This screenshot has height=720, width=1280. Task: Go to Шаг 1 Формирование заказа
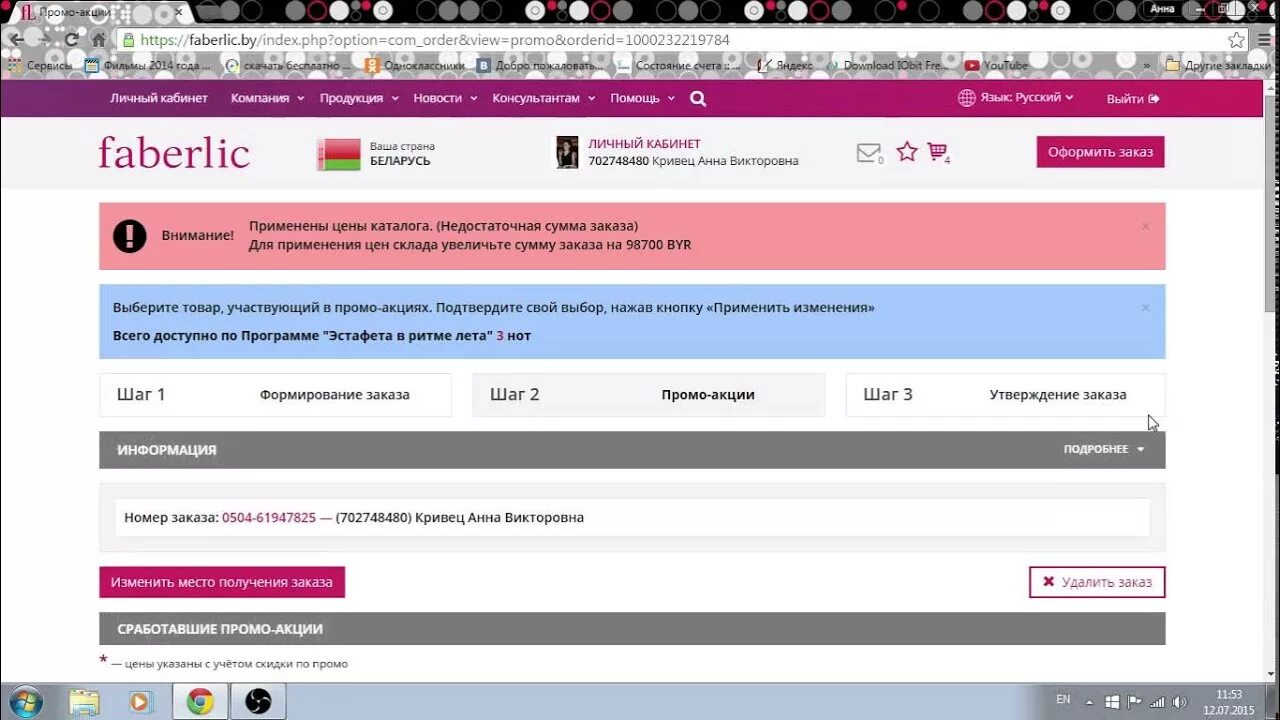pyautogui.click(x=275, y=395)
